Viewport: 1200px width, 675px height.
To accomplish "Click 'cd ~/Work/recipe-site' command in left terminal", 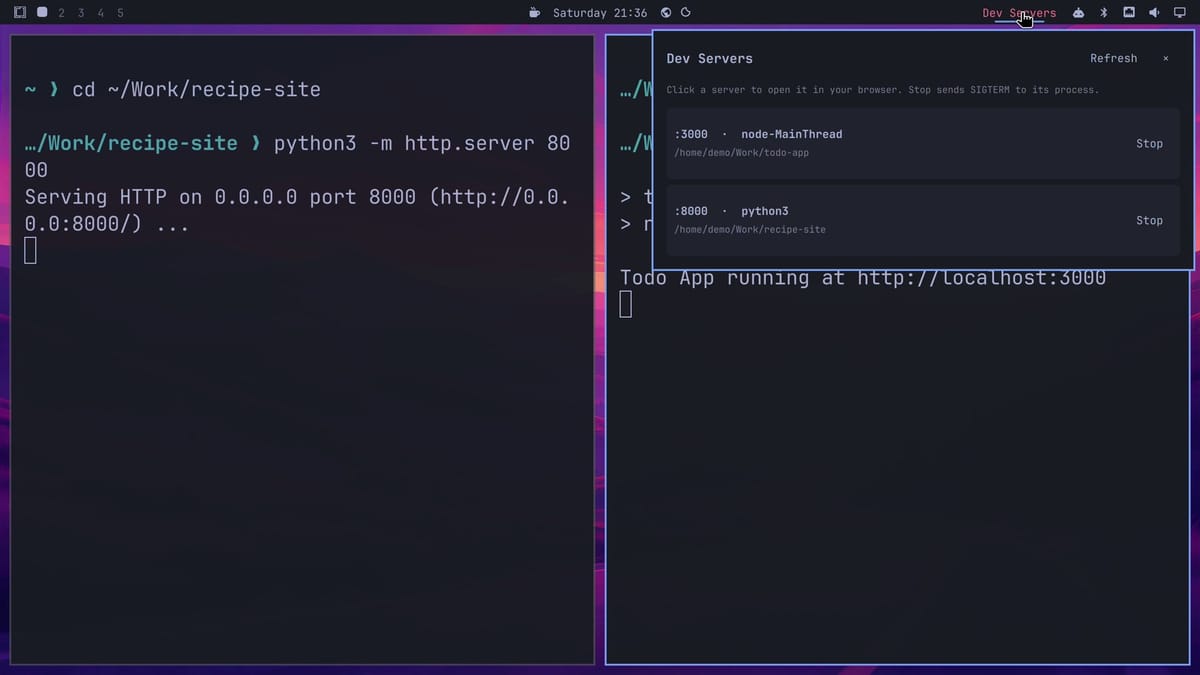I will point(196,89).
